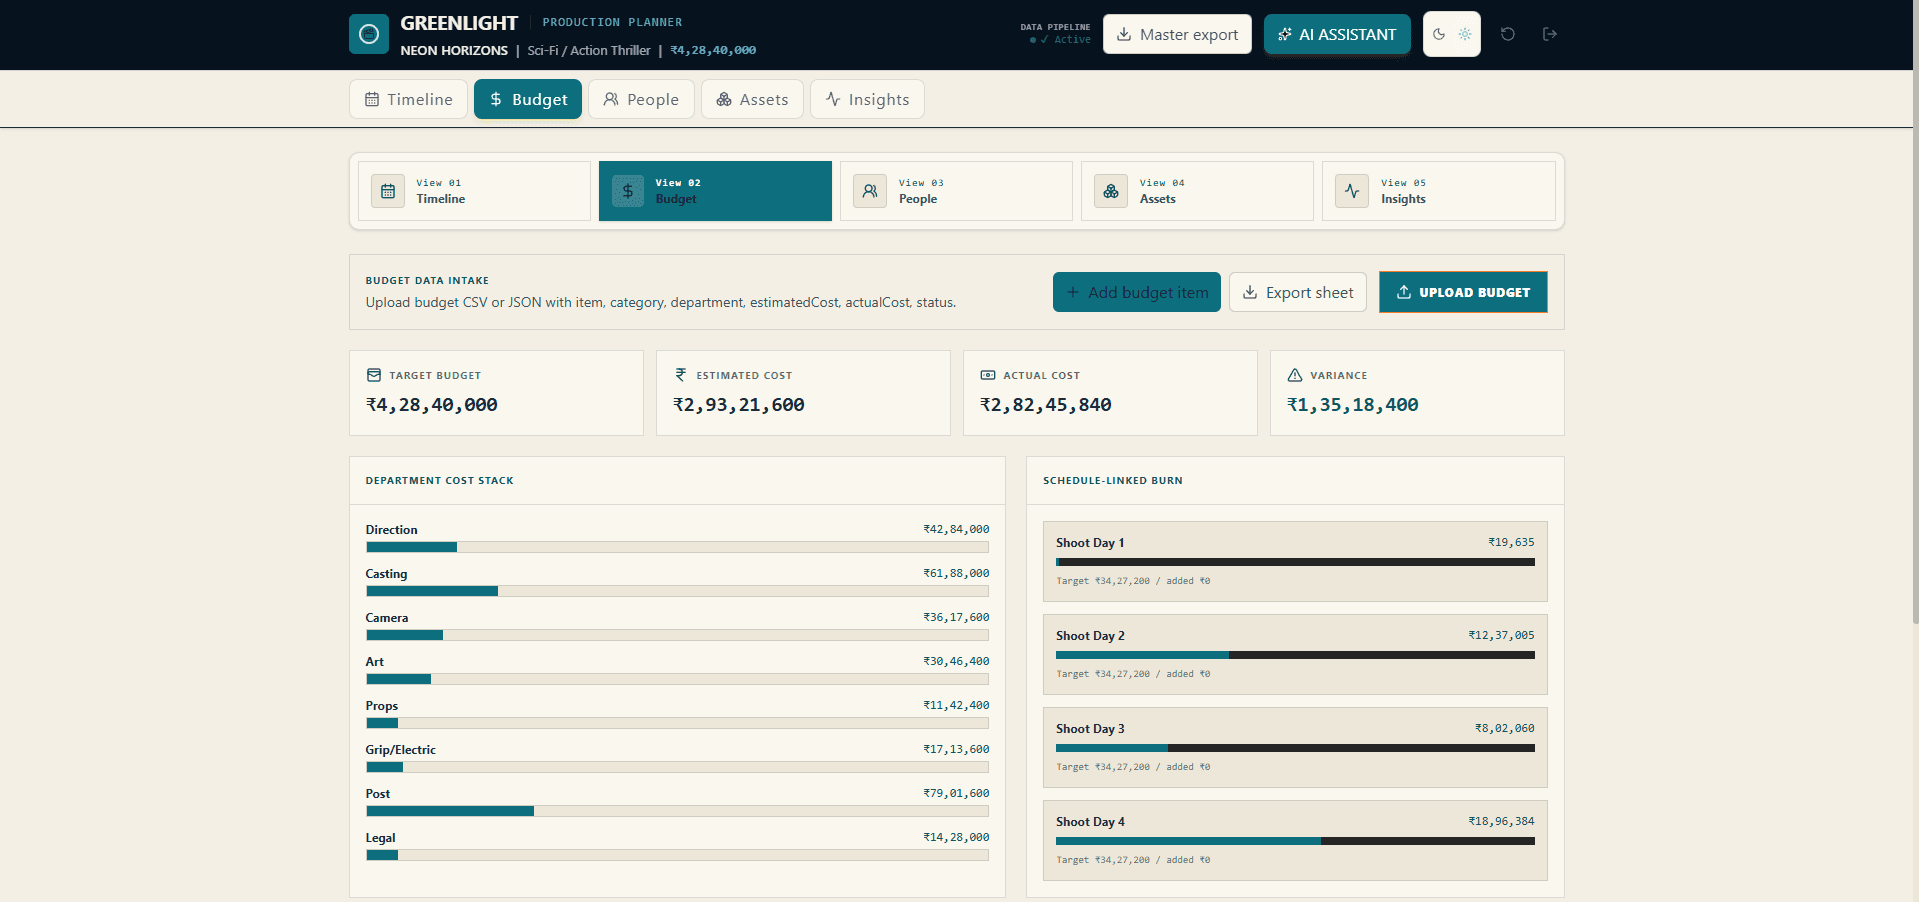The width and height of the screenshot is (1919, 902).
Task: Click the download icon on Master export
Action: click(x=1124, y=34)
